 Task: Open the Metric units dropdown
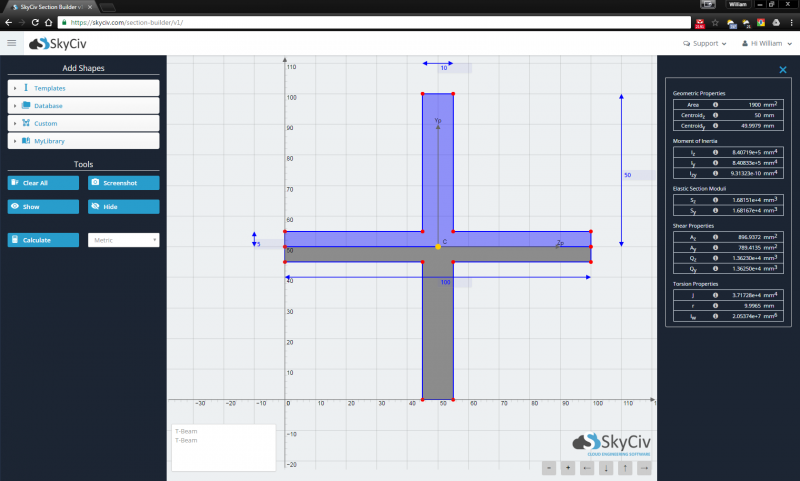point(123,240)
